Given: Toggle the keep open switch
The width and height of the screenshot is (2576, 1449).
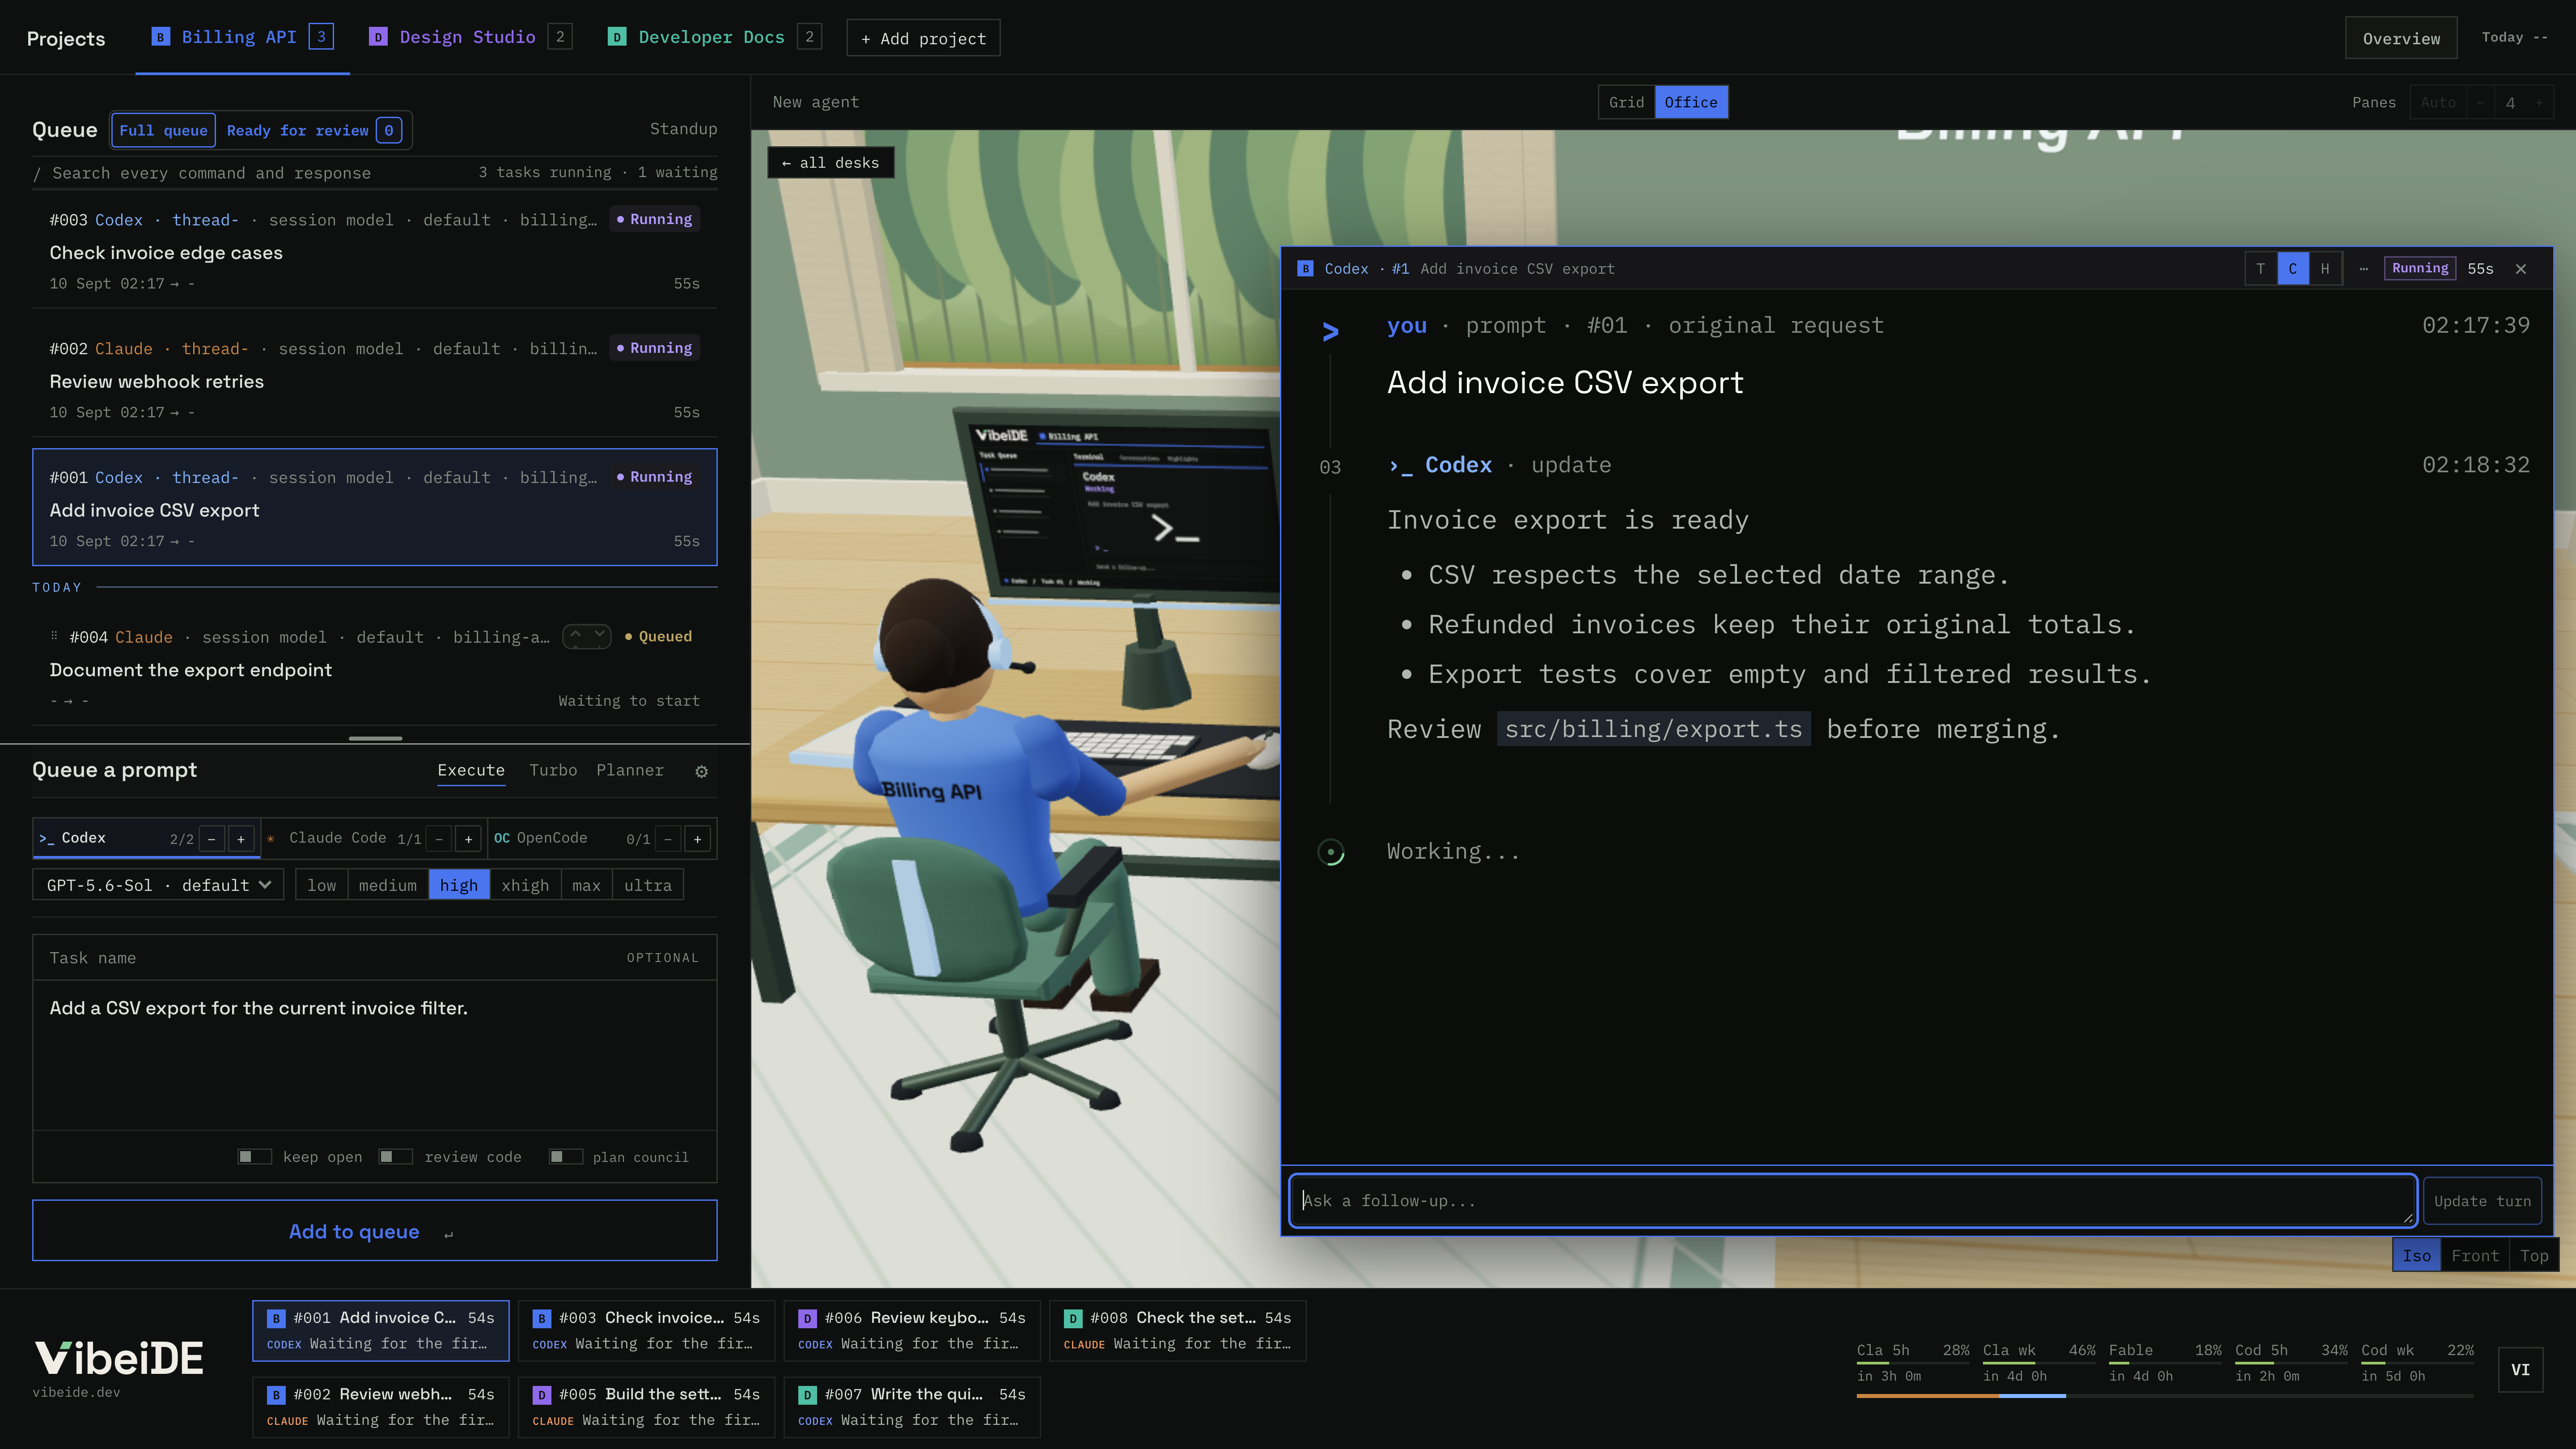Looking at the screenshot, I should pos(255,1157).
